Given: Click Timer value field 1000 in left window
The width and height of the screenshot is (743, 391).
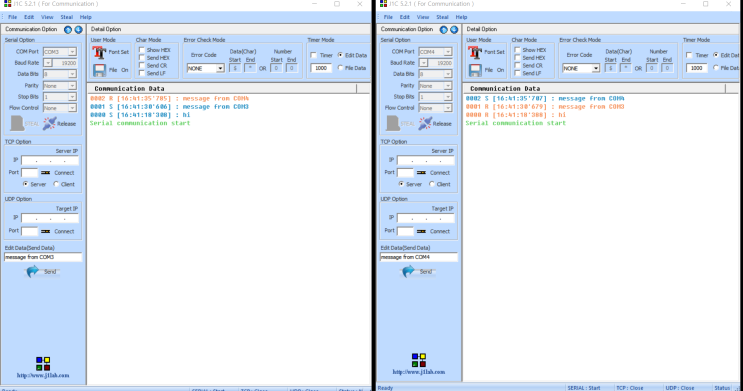Looking at the screenshot, I should [x=321, y=68].
